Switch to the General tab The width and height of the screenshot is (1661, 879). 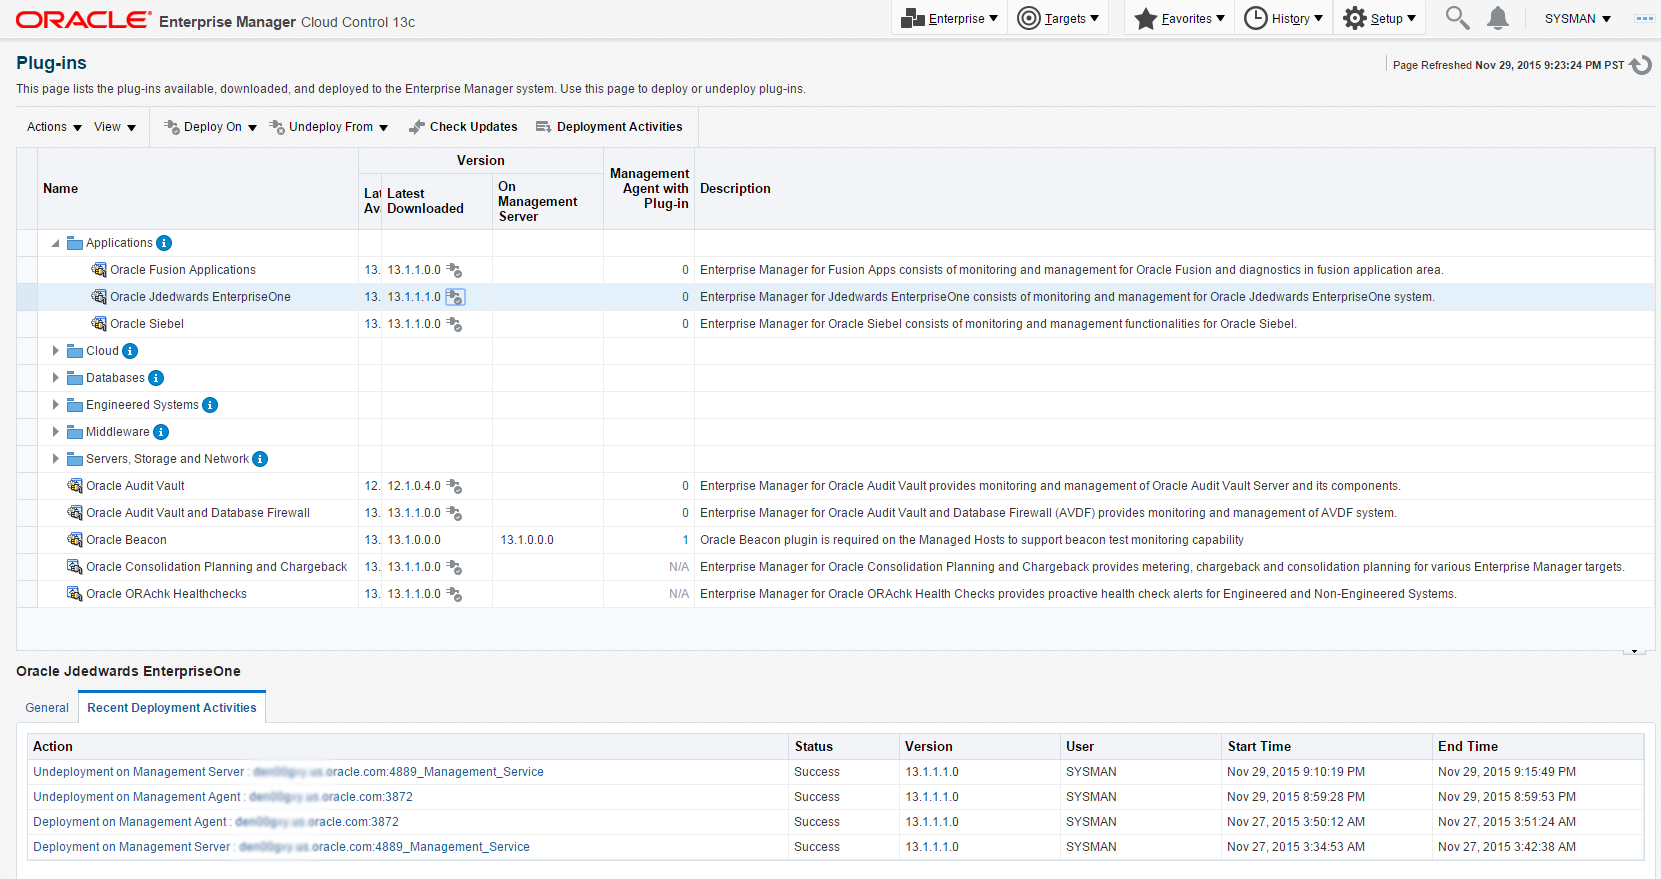tap(47, 708)
